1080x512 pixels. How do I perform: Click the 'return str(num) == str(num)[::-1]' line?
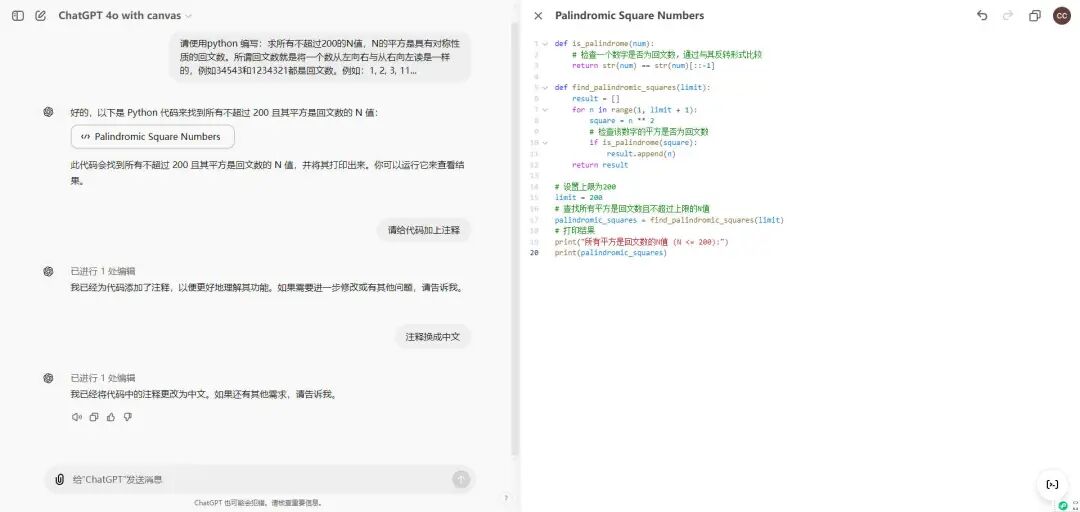tap(643, 65)
